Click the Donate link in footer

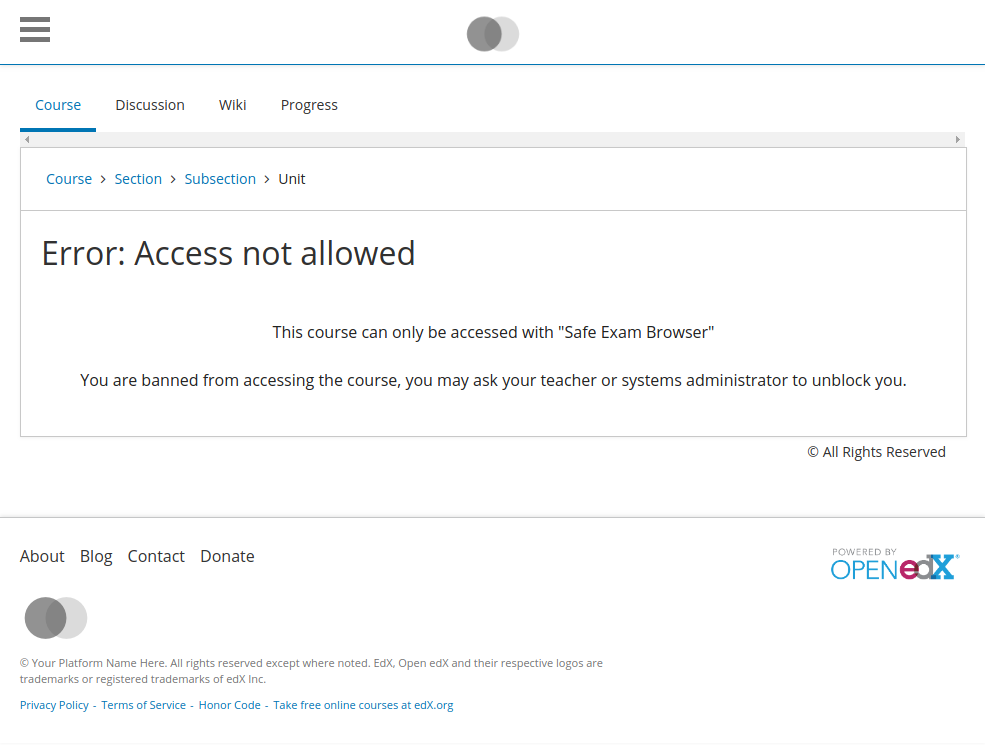(227, 556)
